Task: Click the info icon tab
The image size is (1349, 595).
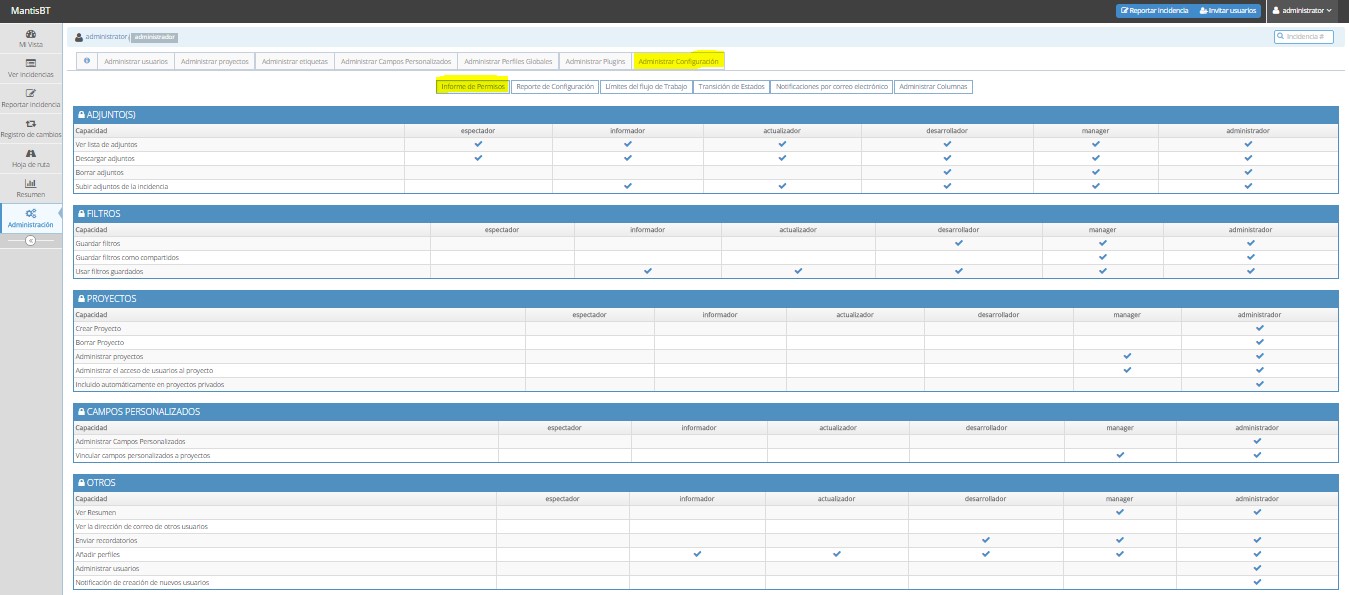Action: click(x=87, y=61)
